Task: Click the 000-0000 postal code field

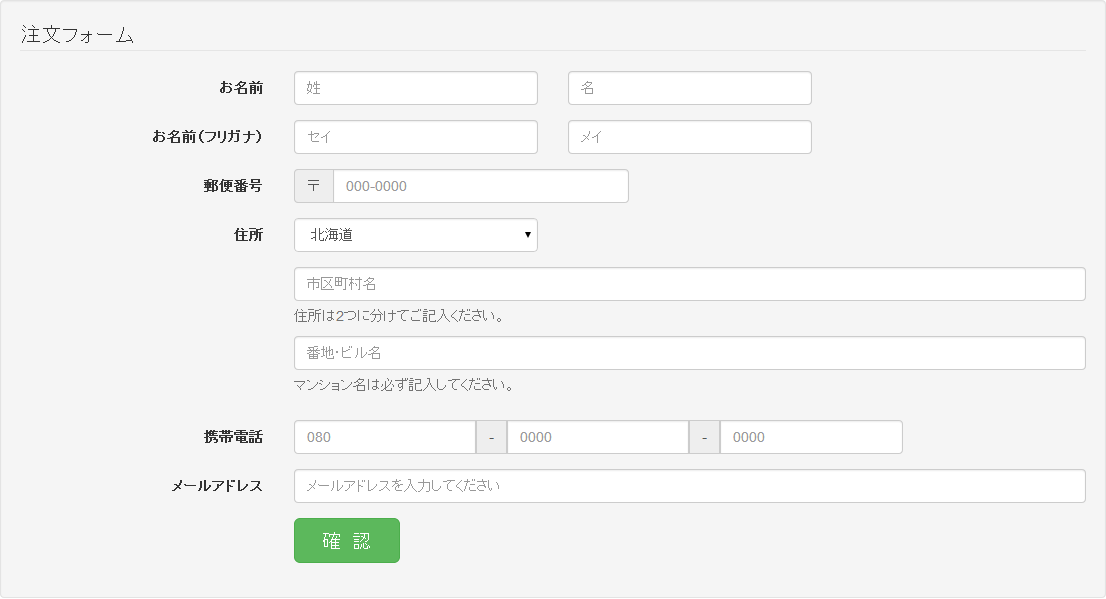Action: 480,186
